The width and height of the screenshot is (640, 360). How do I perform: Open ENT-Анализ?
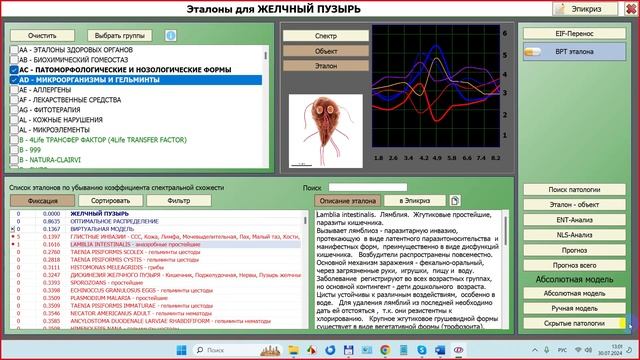[574, 220]
